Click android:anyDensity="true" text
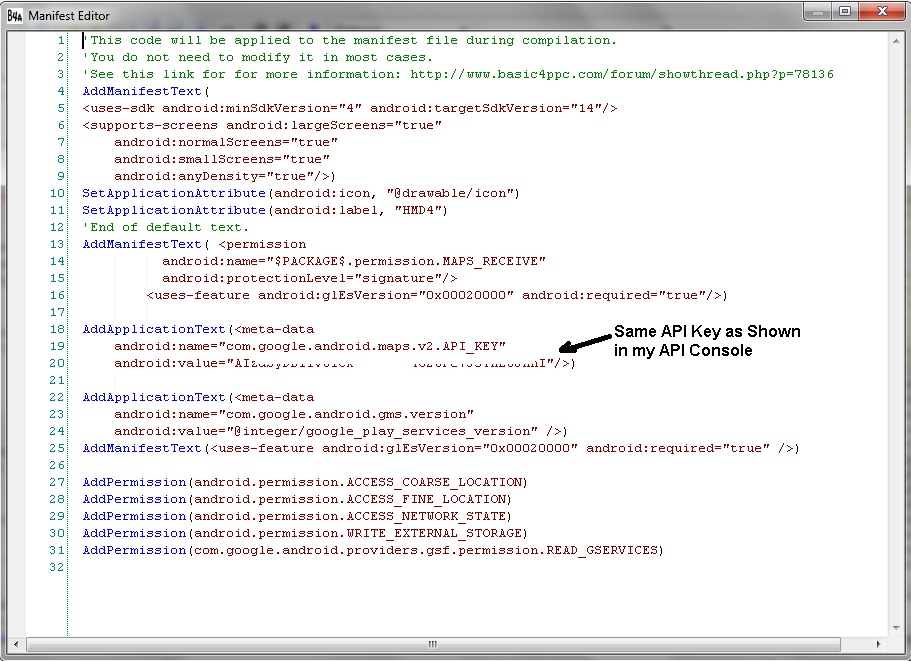This screenshot has width=911, height=661. tap(224, 177)
